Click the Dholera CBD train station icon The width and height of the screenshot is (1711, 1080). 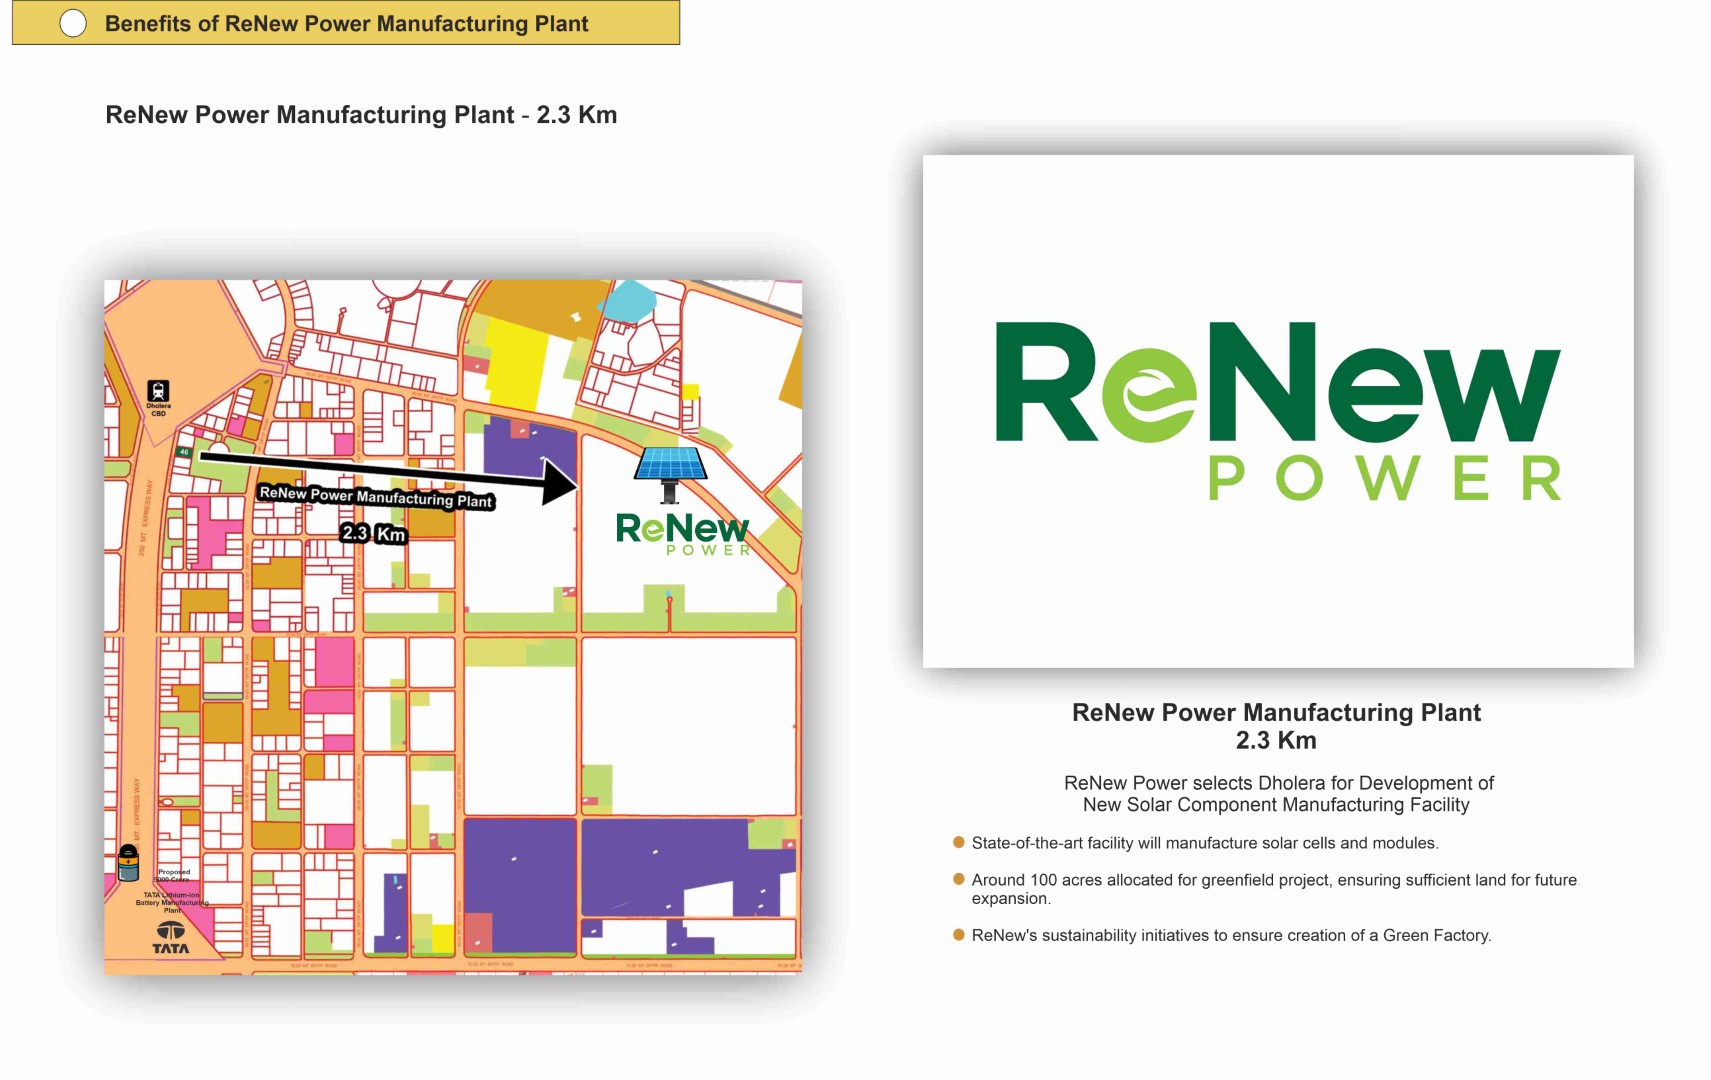(158, 390)
